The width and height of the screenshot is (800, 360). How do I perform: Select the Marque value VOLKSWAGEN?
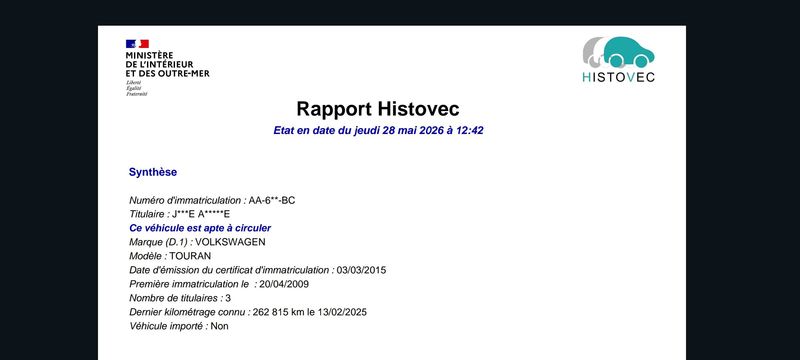coord(230,242)
